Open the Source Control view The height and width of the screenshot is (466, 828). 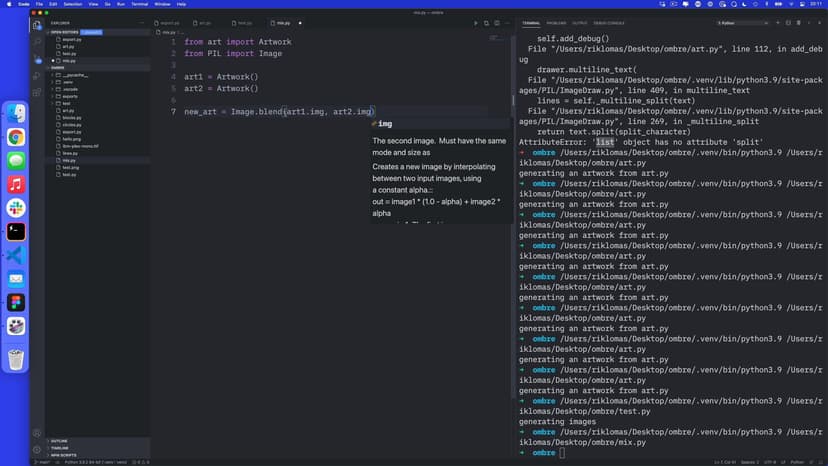point(37,58)
